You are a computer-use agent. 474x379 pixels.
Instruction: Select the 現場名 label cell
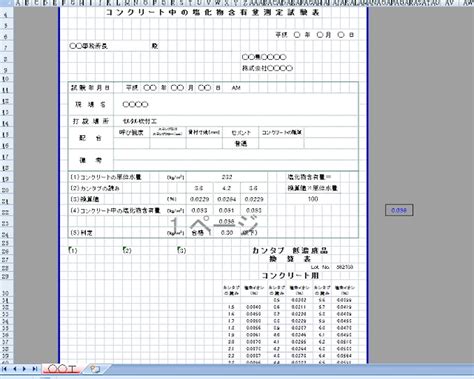point(90,105)
